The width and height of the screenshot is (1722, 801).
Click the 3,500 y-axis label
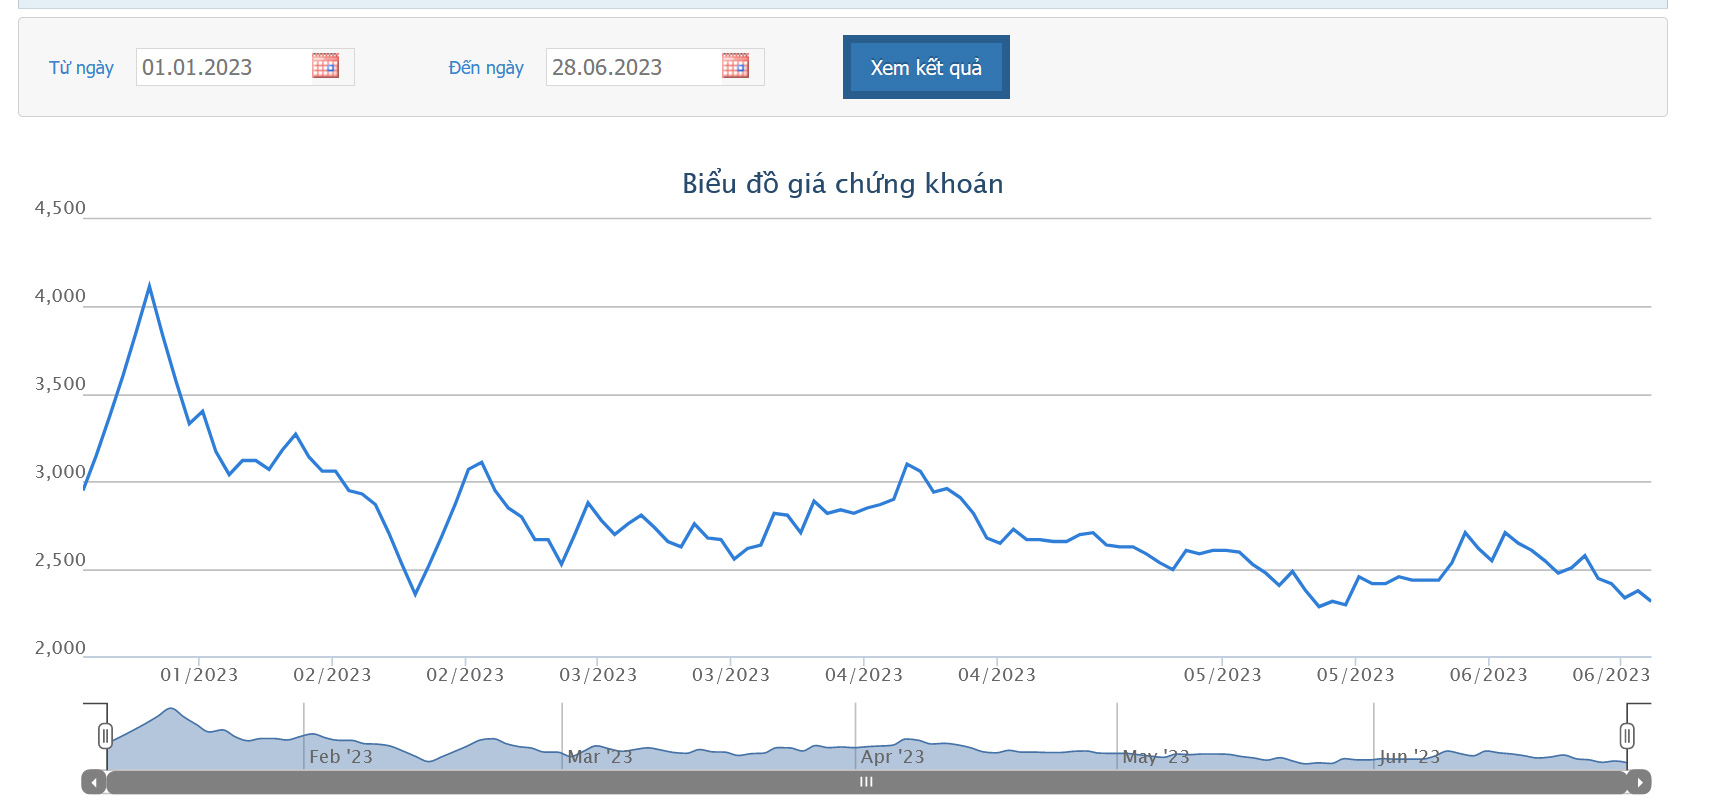pyautogui.click(x=60, y=384)
